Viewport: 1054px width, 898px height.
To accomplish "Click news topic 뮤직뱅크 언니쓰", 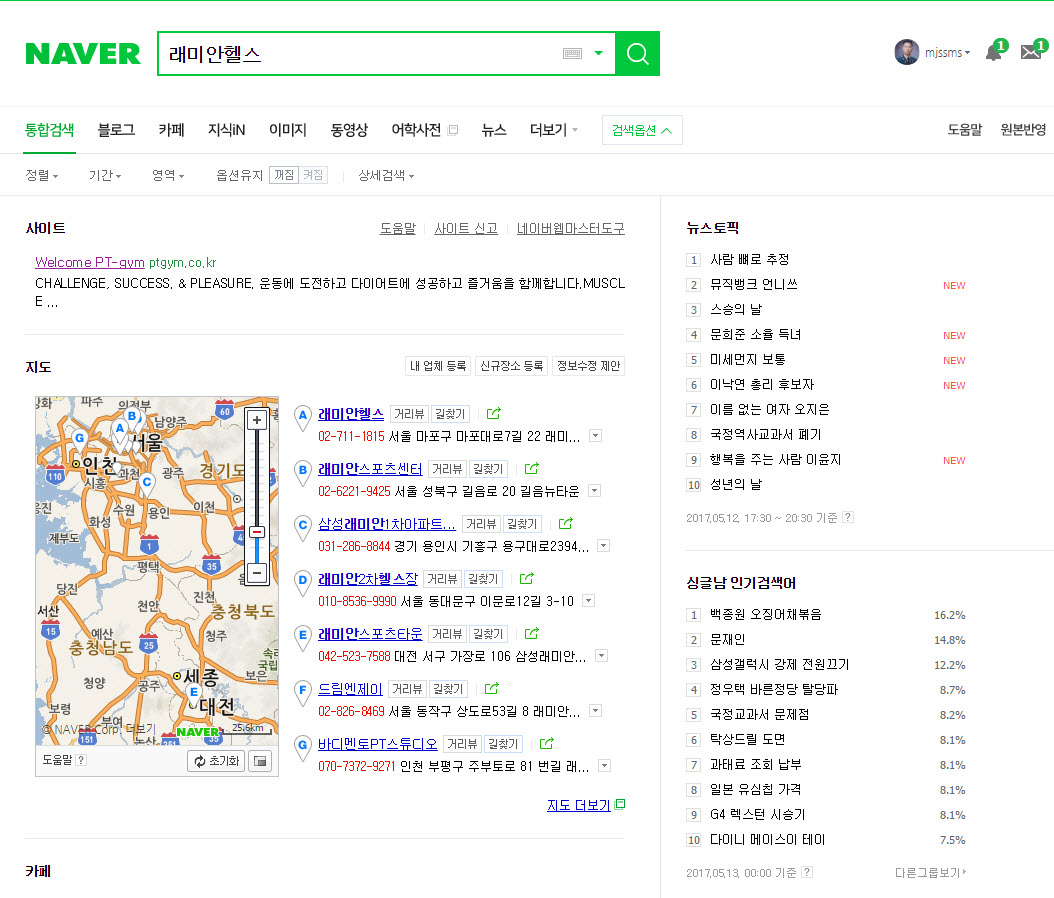I will 754,284.
